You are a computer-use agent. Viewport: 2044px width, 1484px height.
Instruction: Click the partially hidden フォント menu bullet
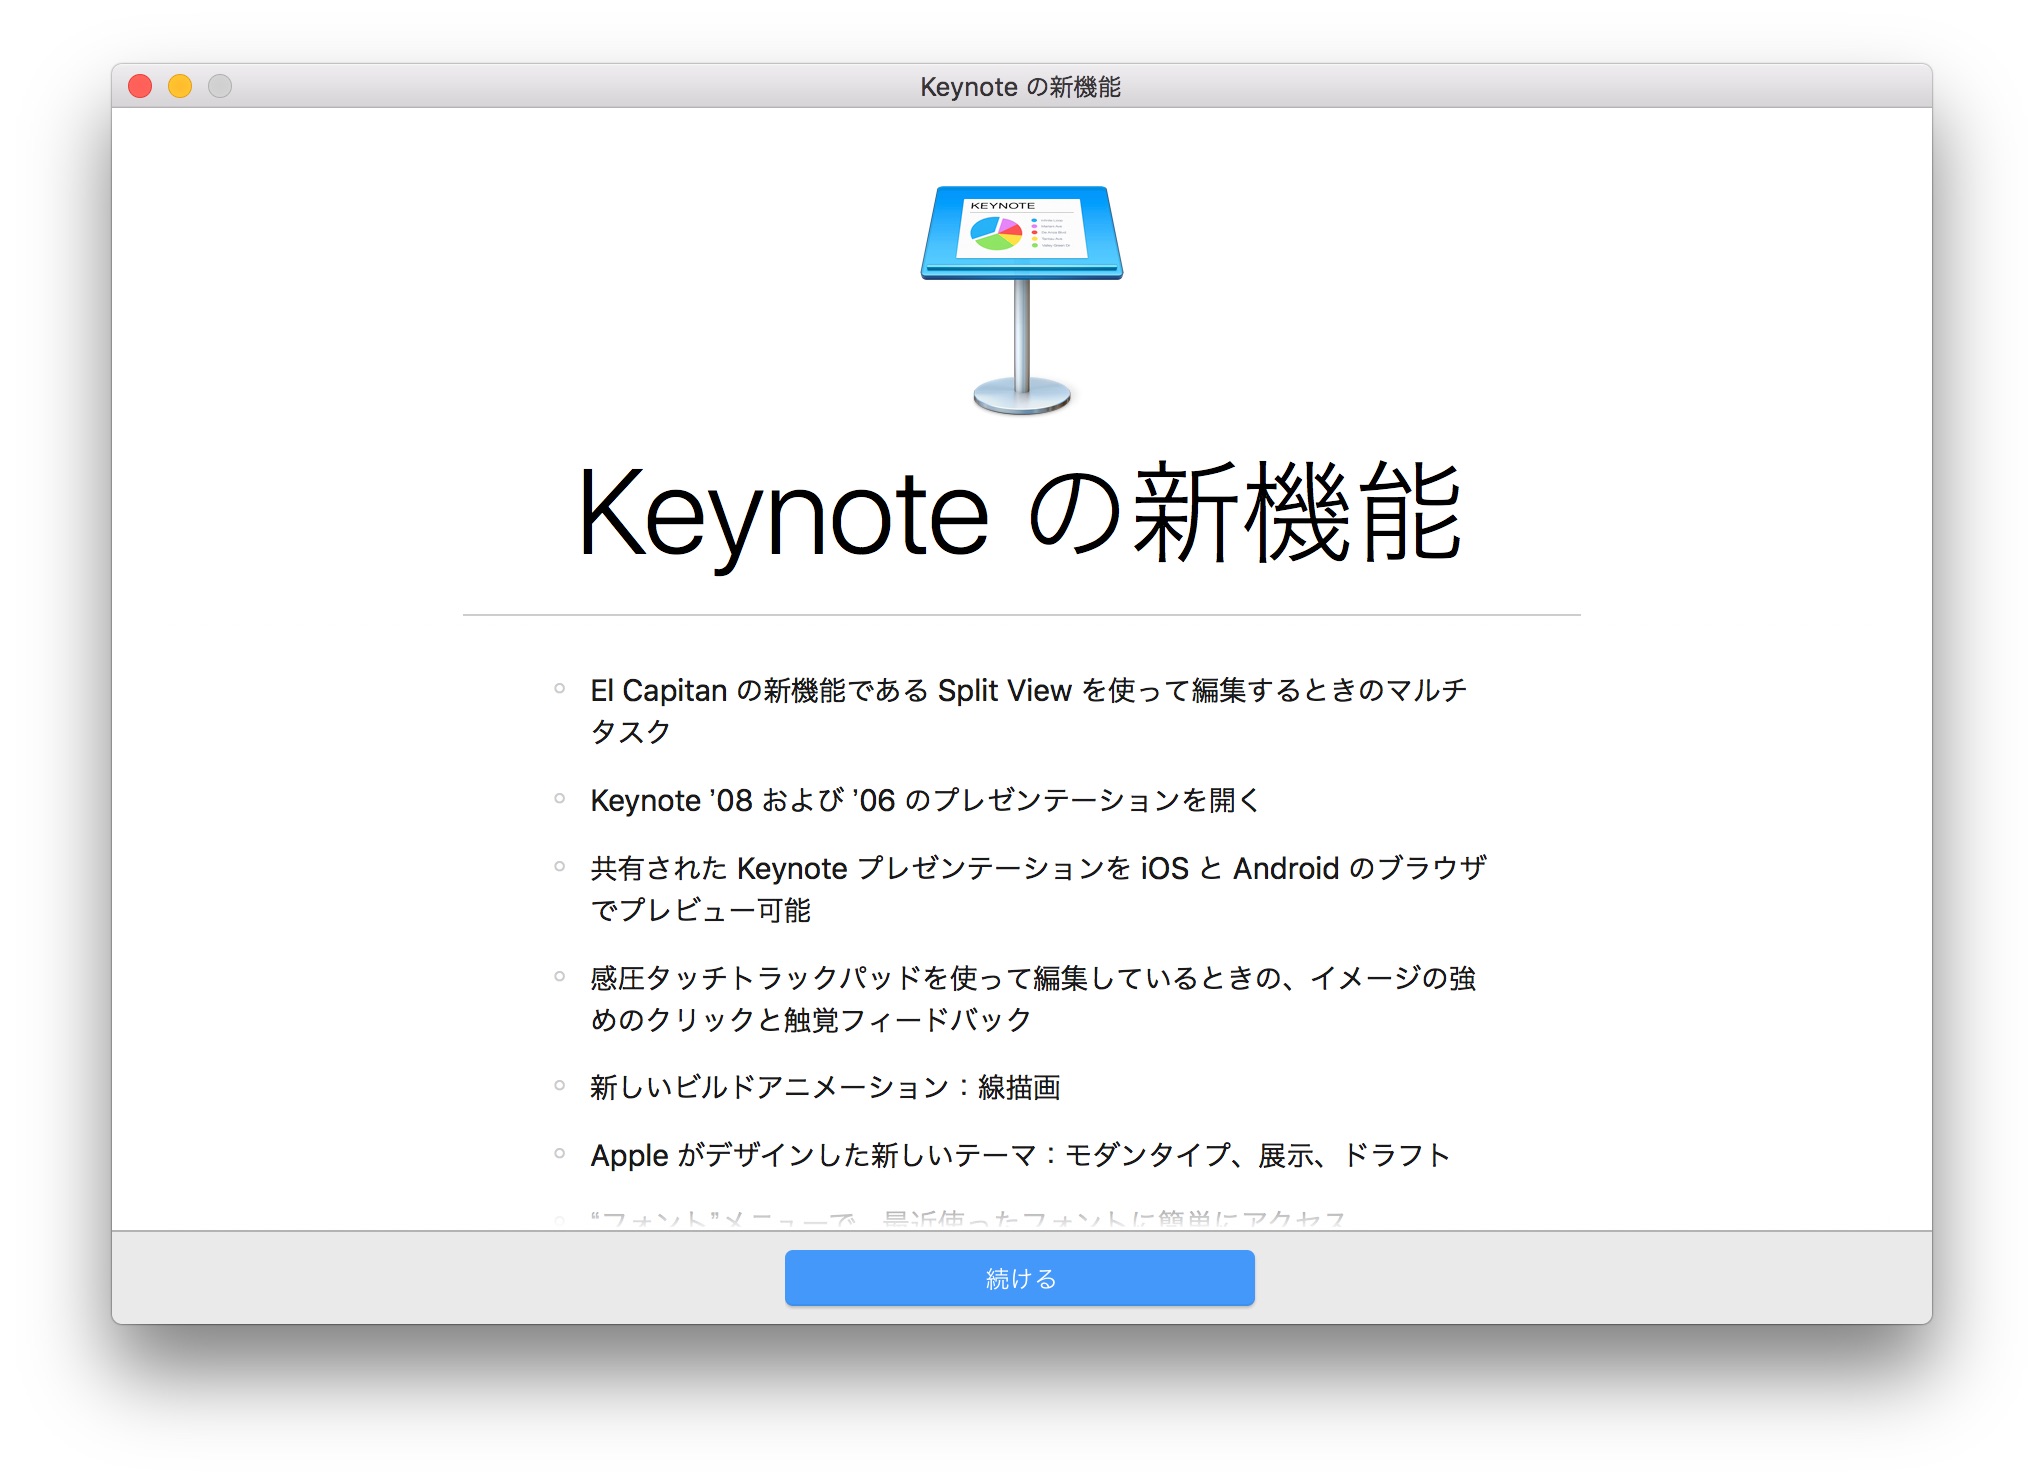point(967,1219)
